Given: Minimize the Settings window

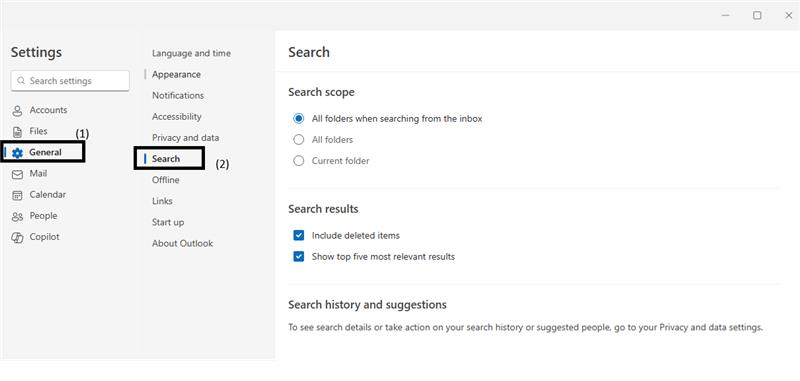Looking at the screenshot, I should [x=726, y=15].
